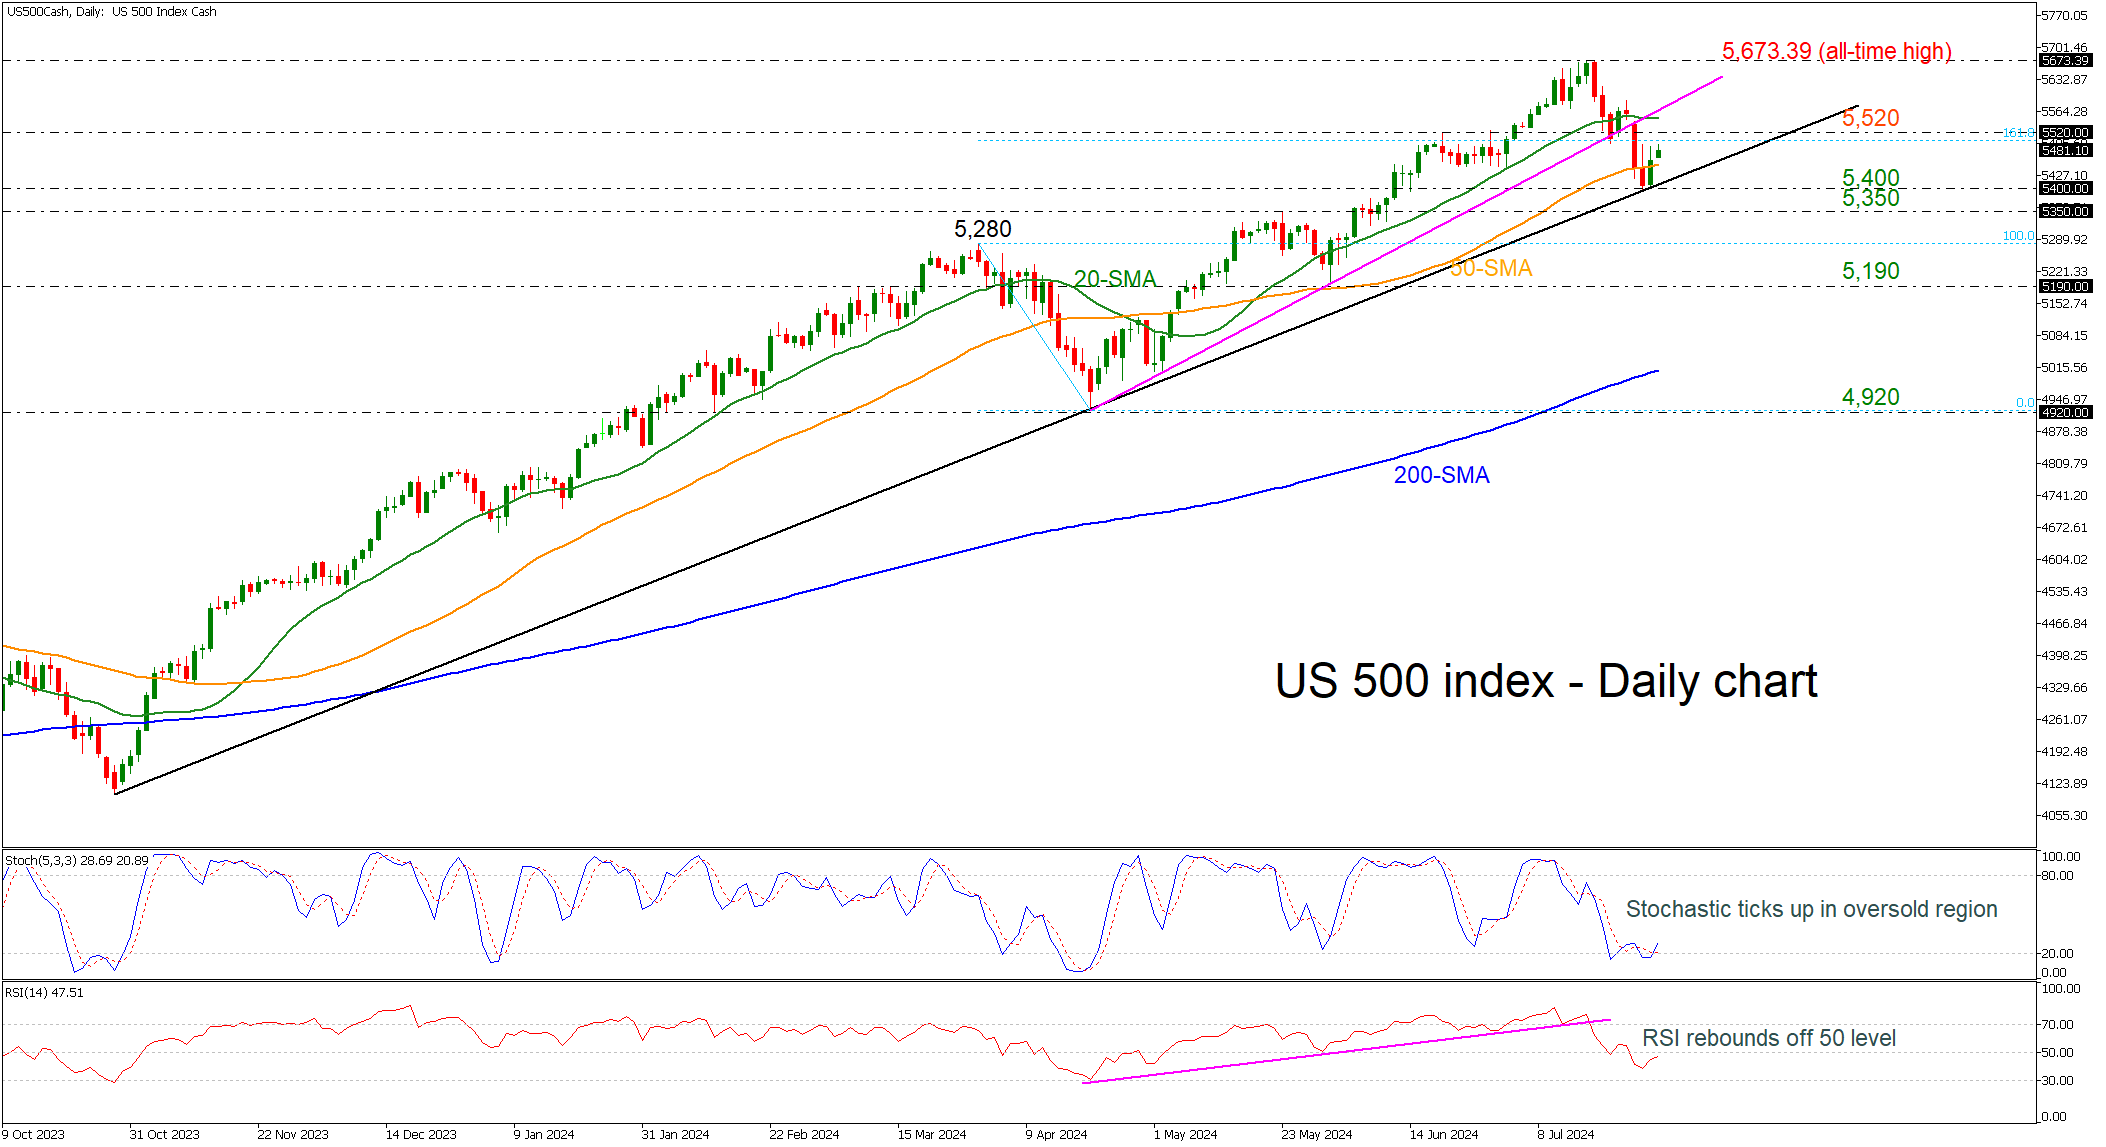Click the 5,673.39 all-time high label

click(x=1836, y=51)
